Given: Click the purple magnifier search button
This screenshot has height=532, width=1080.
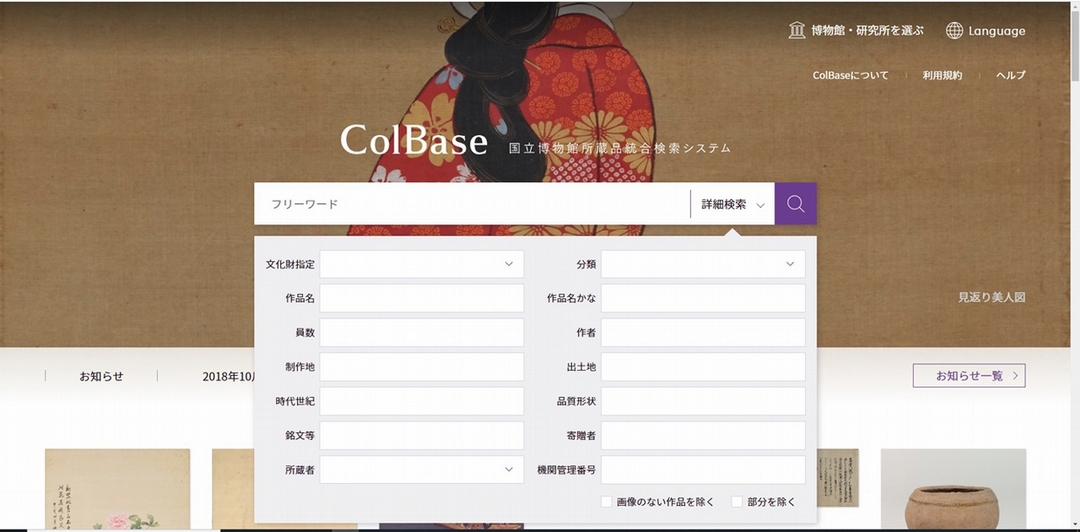Looking at the screenshot, I should click(796, 204).
